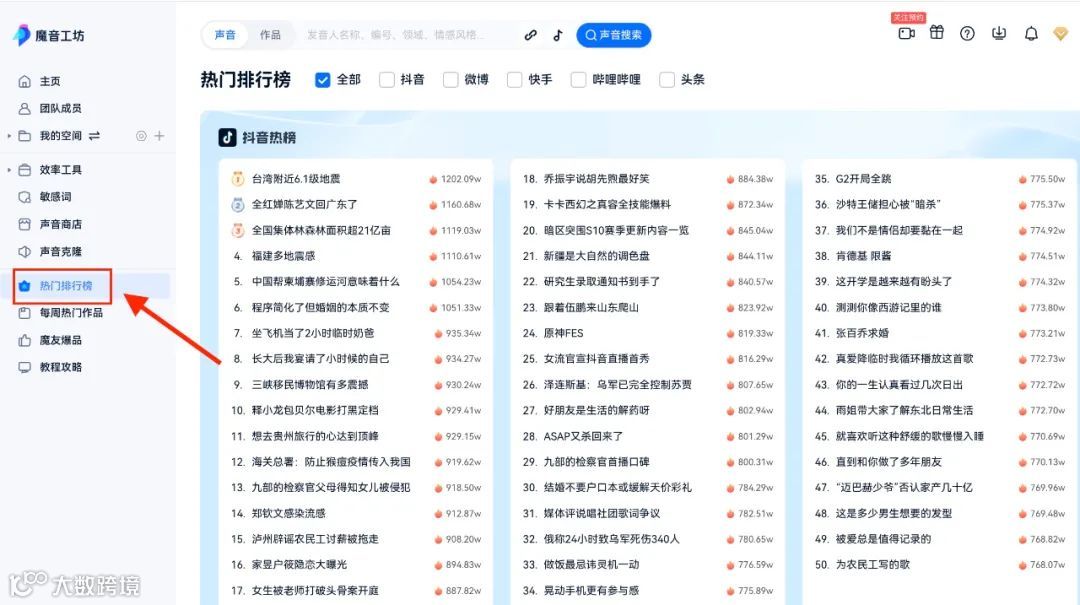Click the swap icon beside 我的空间
This screenshot has height=605, width=1080.
tap(94, 136)
